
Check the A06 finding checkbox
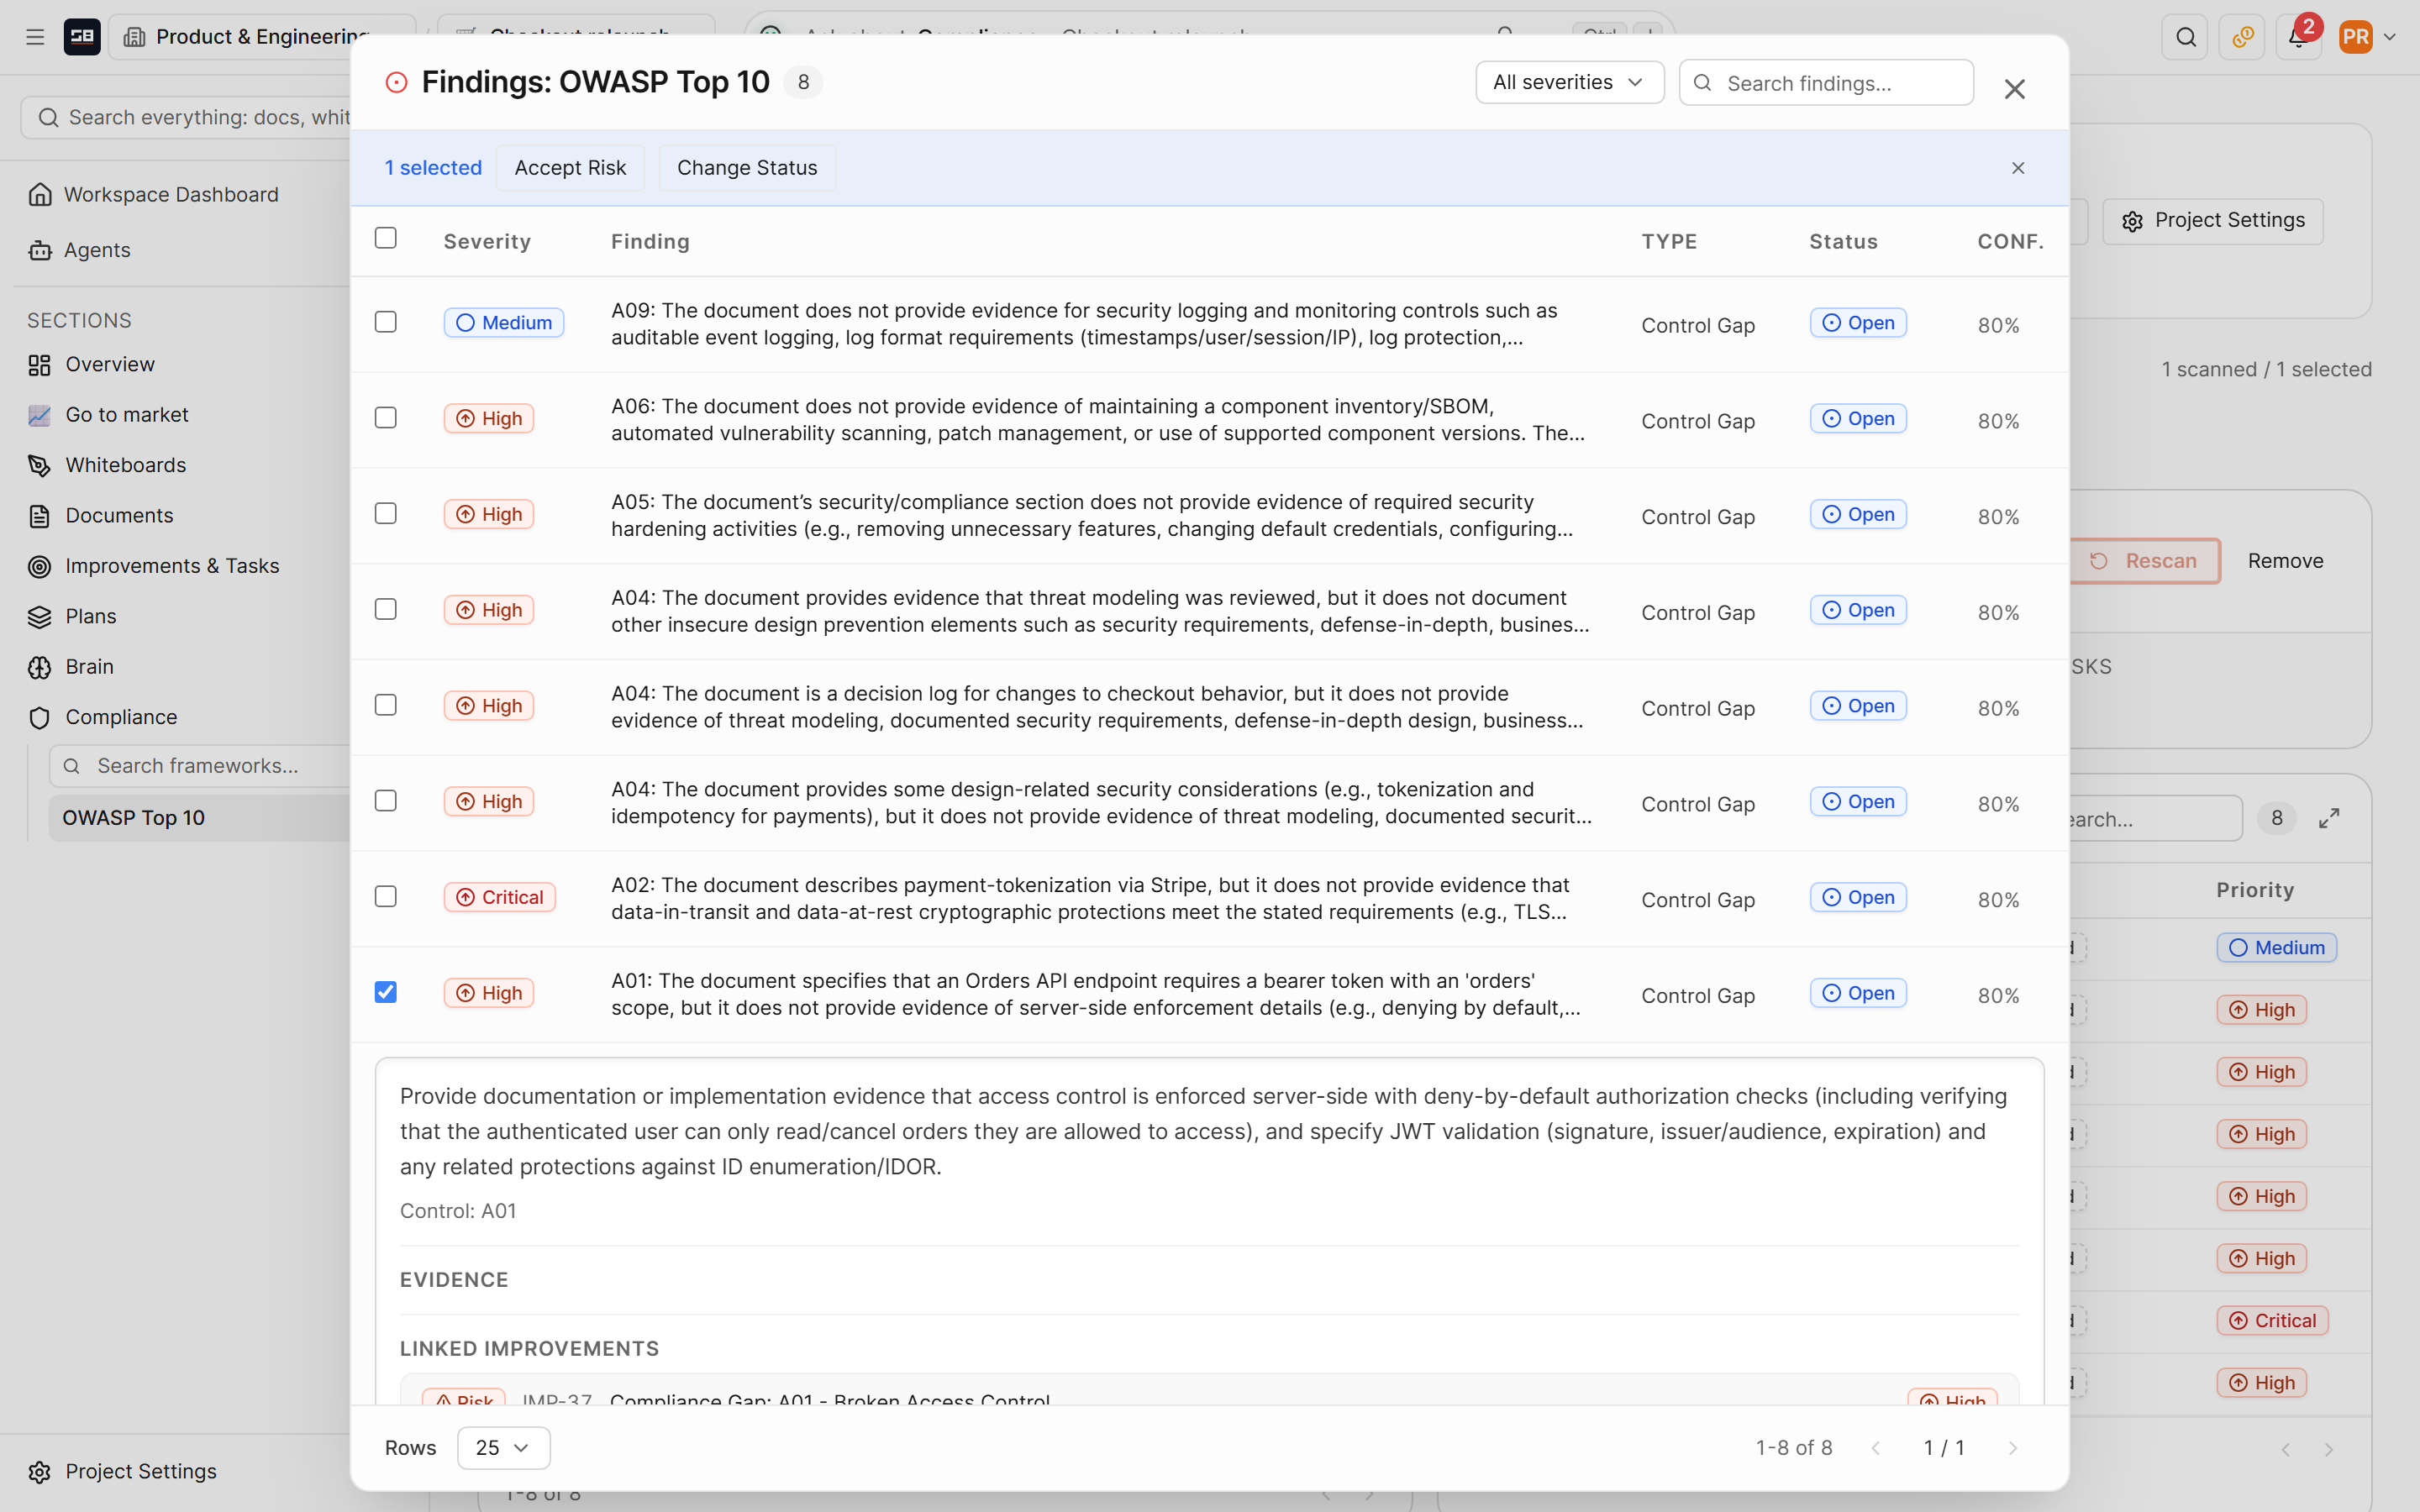tap(386, 418)
